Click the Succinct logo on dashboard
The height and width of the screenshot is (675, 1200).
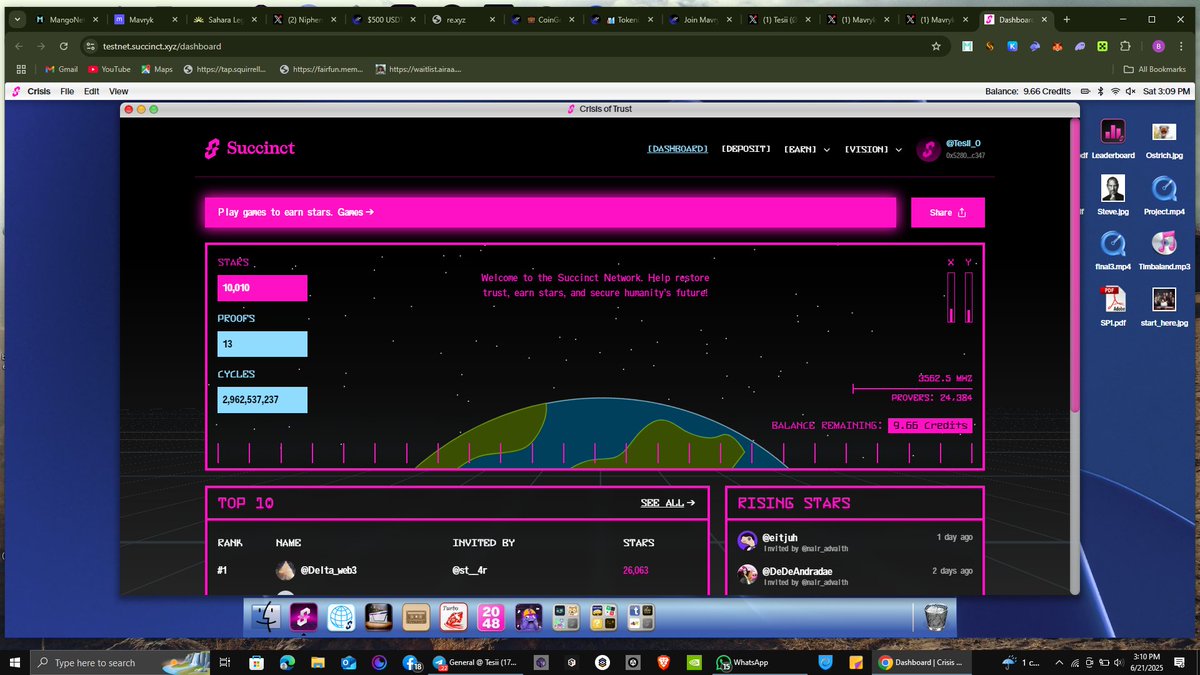pyautogui.click(x=250, y=149)
